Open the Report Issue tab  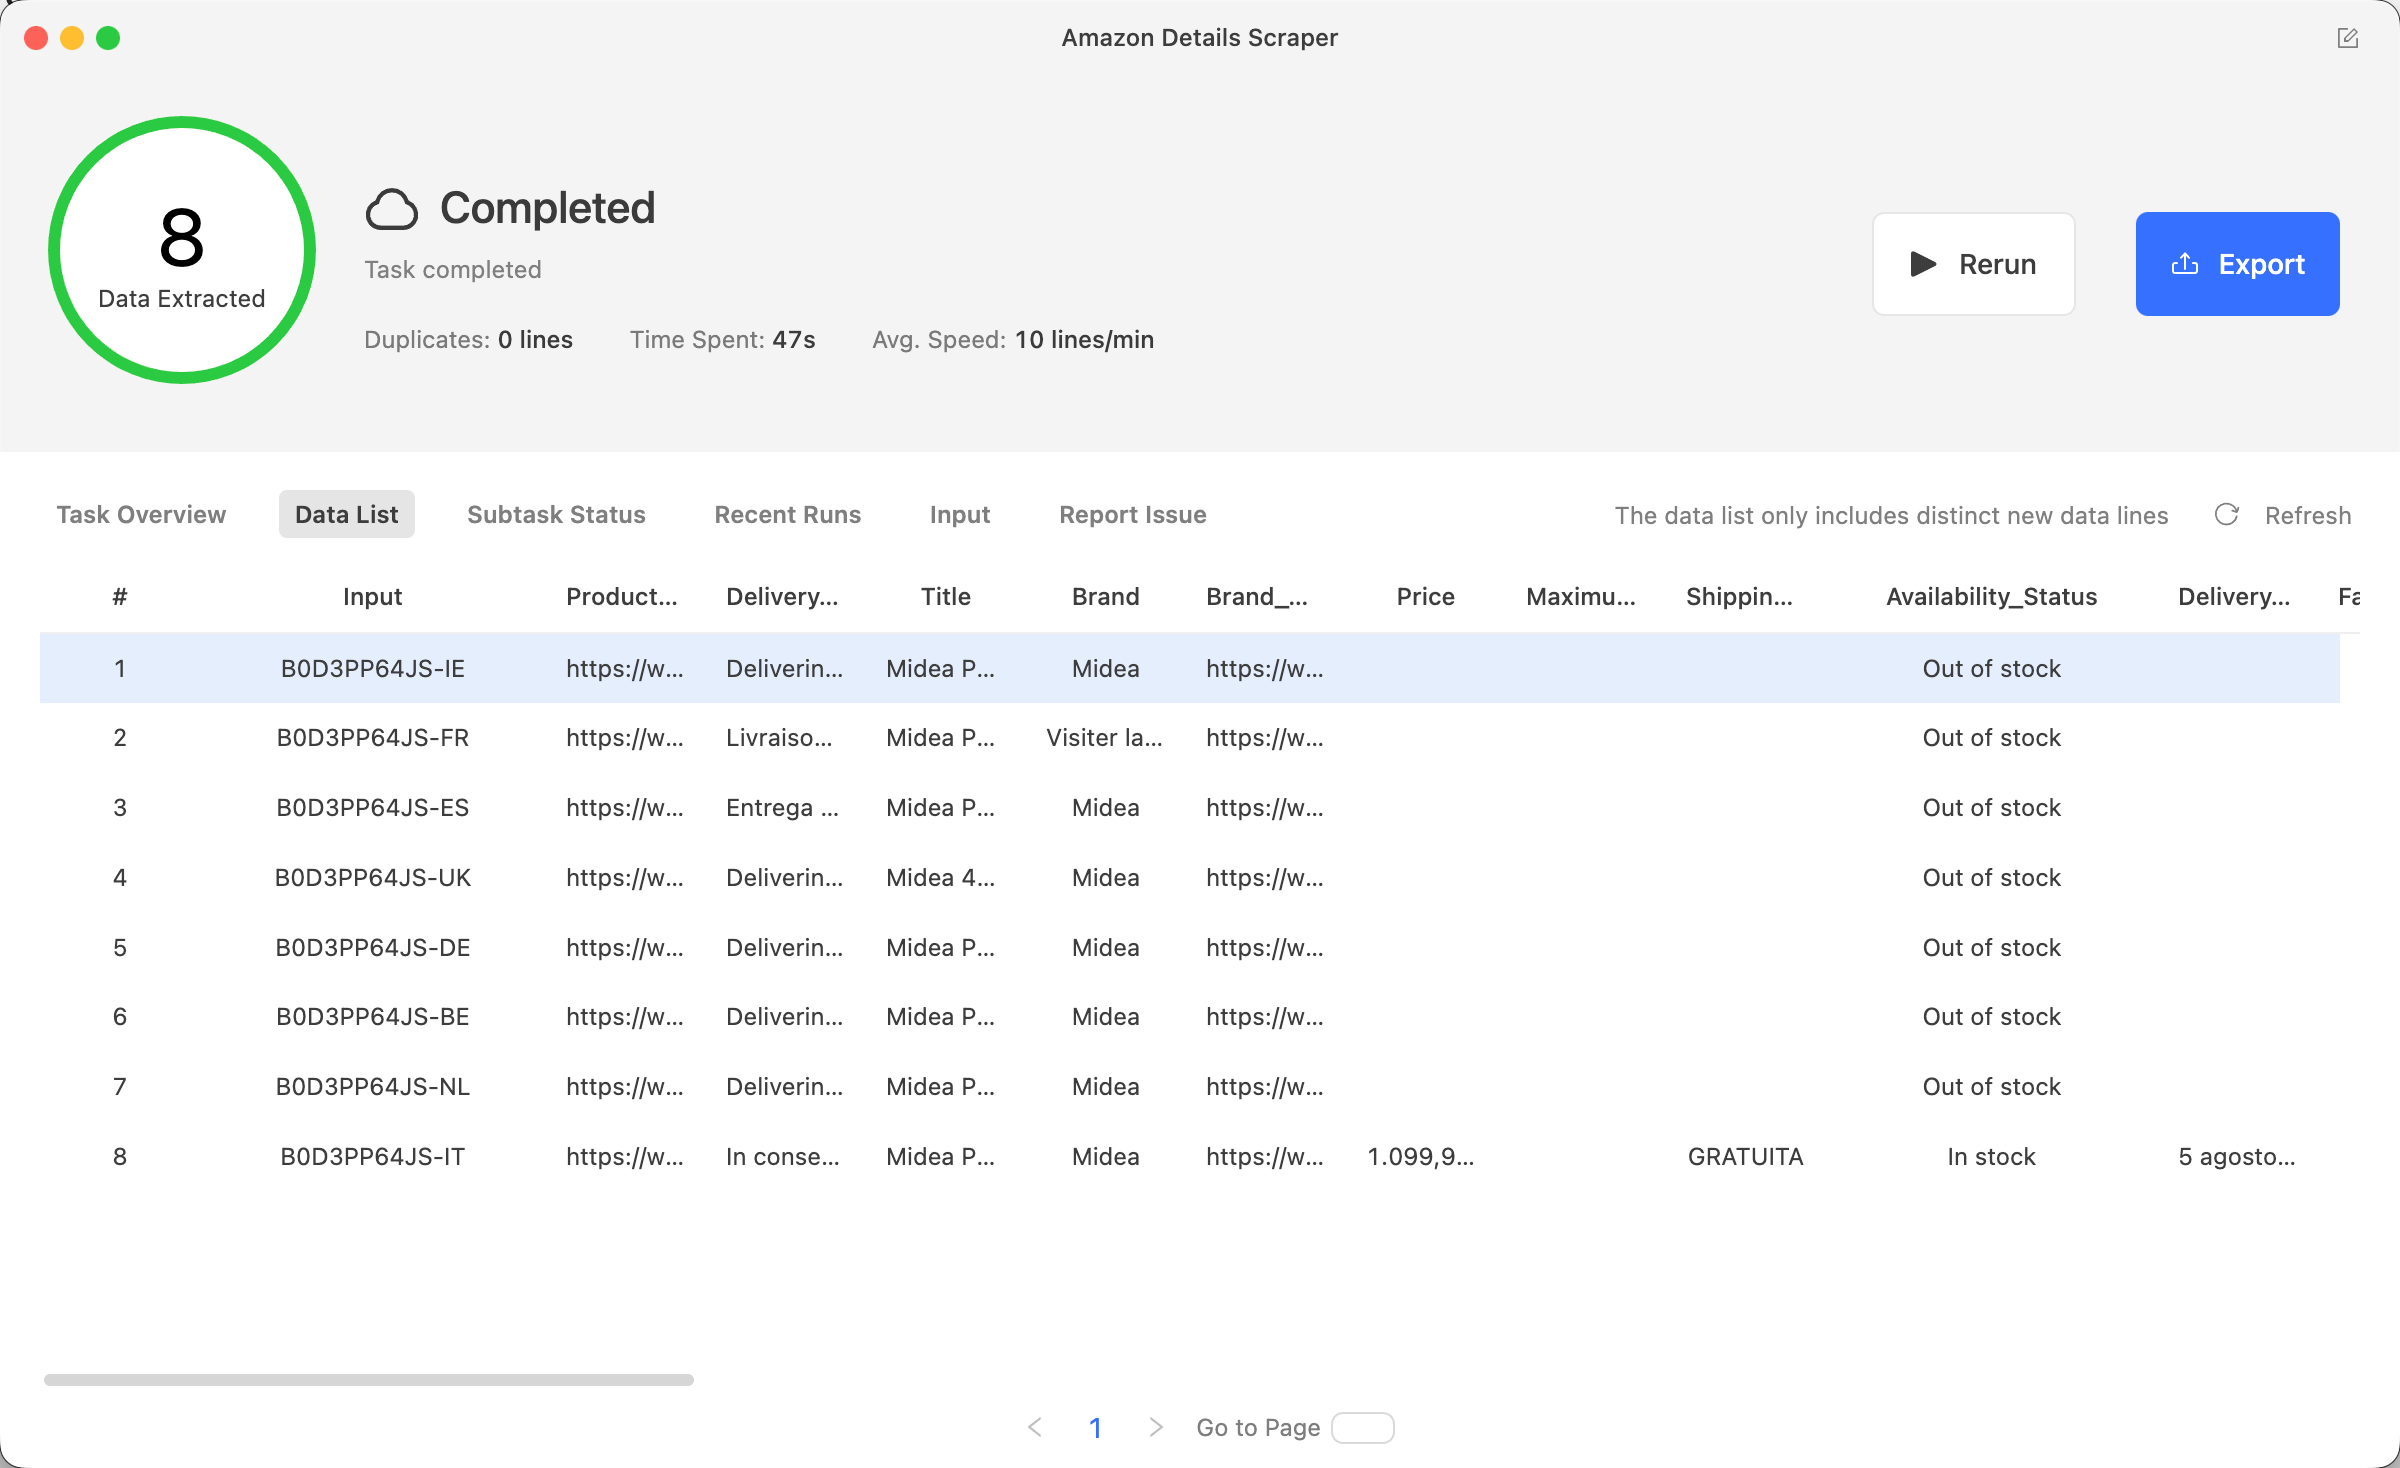click(x=1132, y=515)
